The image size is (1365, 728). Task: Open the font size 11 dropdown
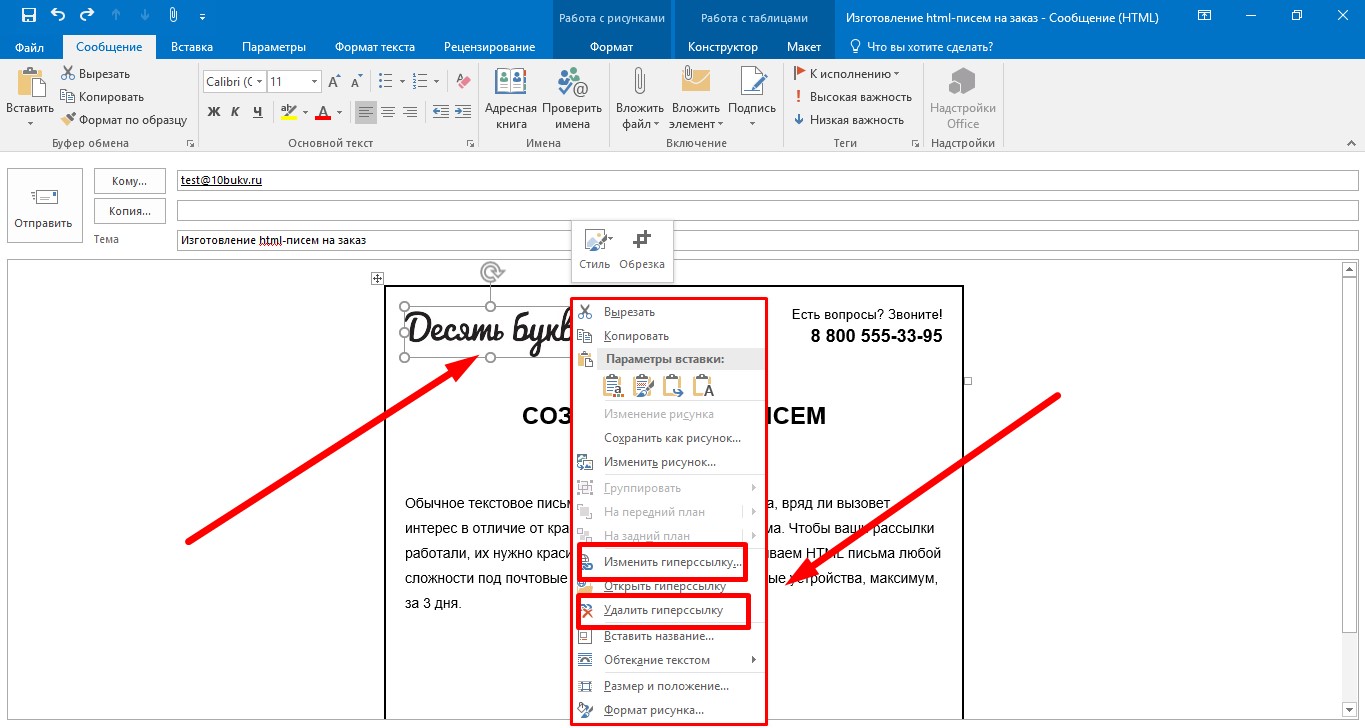(315, 82)
